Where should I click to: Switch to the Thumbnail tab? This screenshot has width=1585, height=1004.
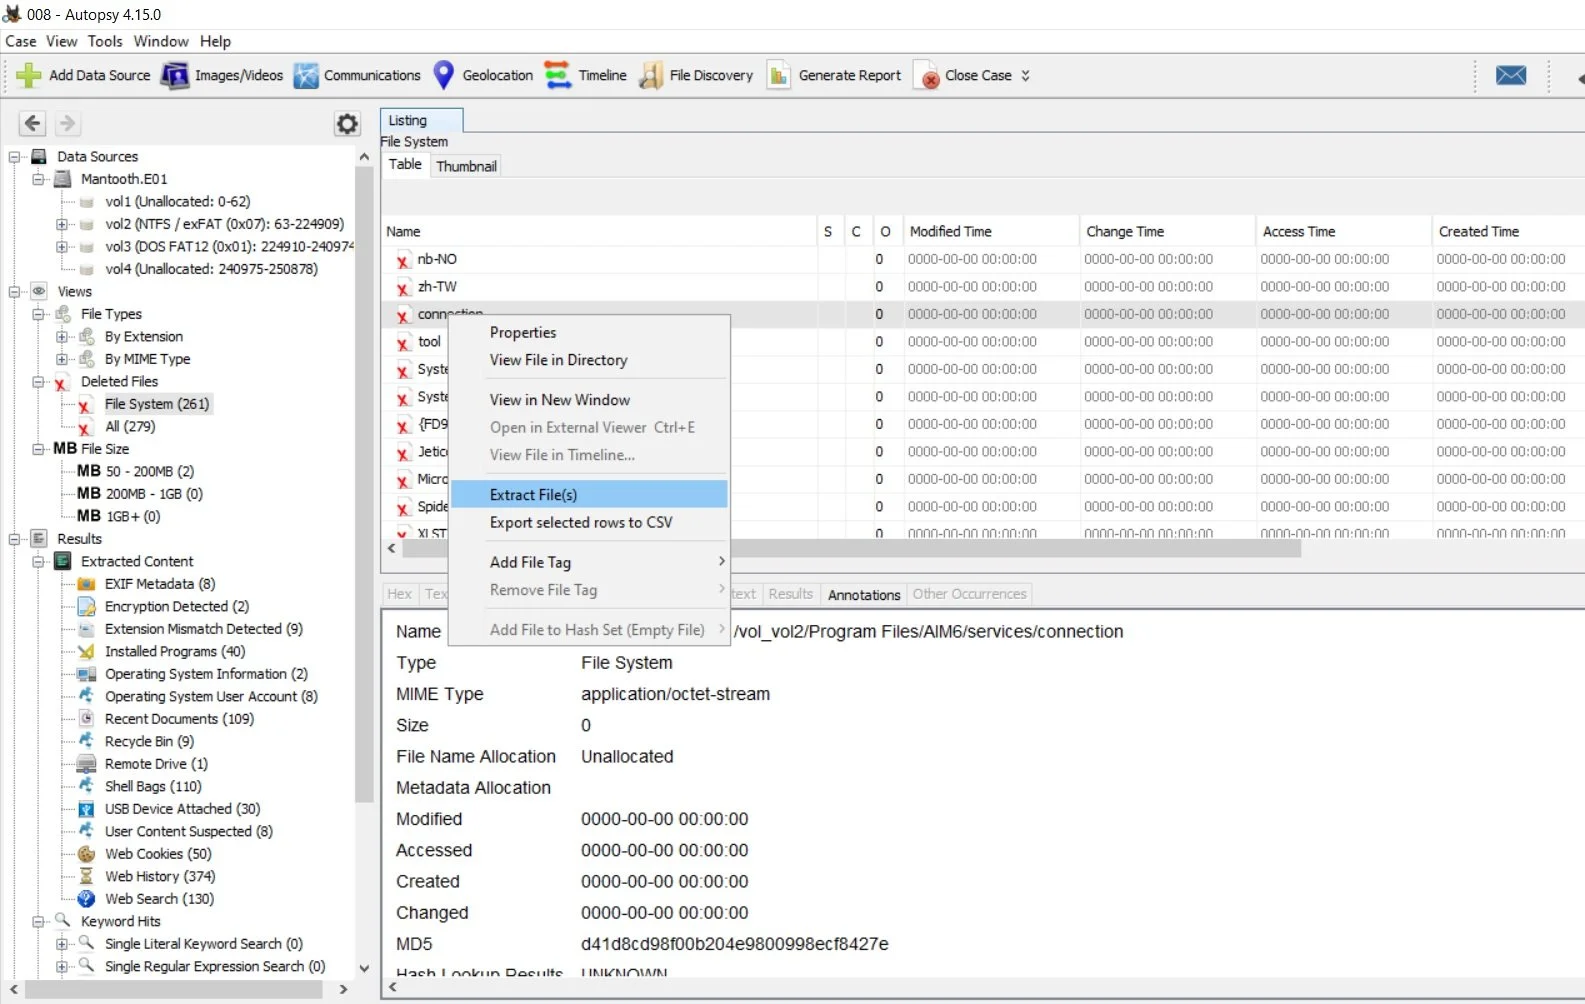[466, 166]
